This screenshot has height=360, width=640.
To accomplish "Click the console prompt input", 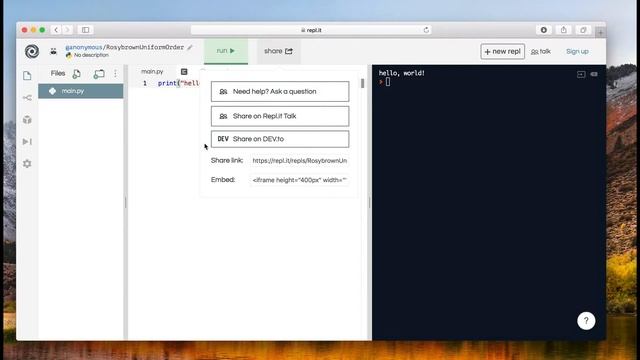I will click(x=388, y=82).
